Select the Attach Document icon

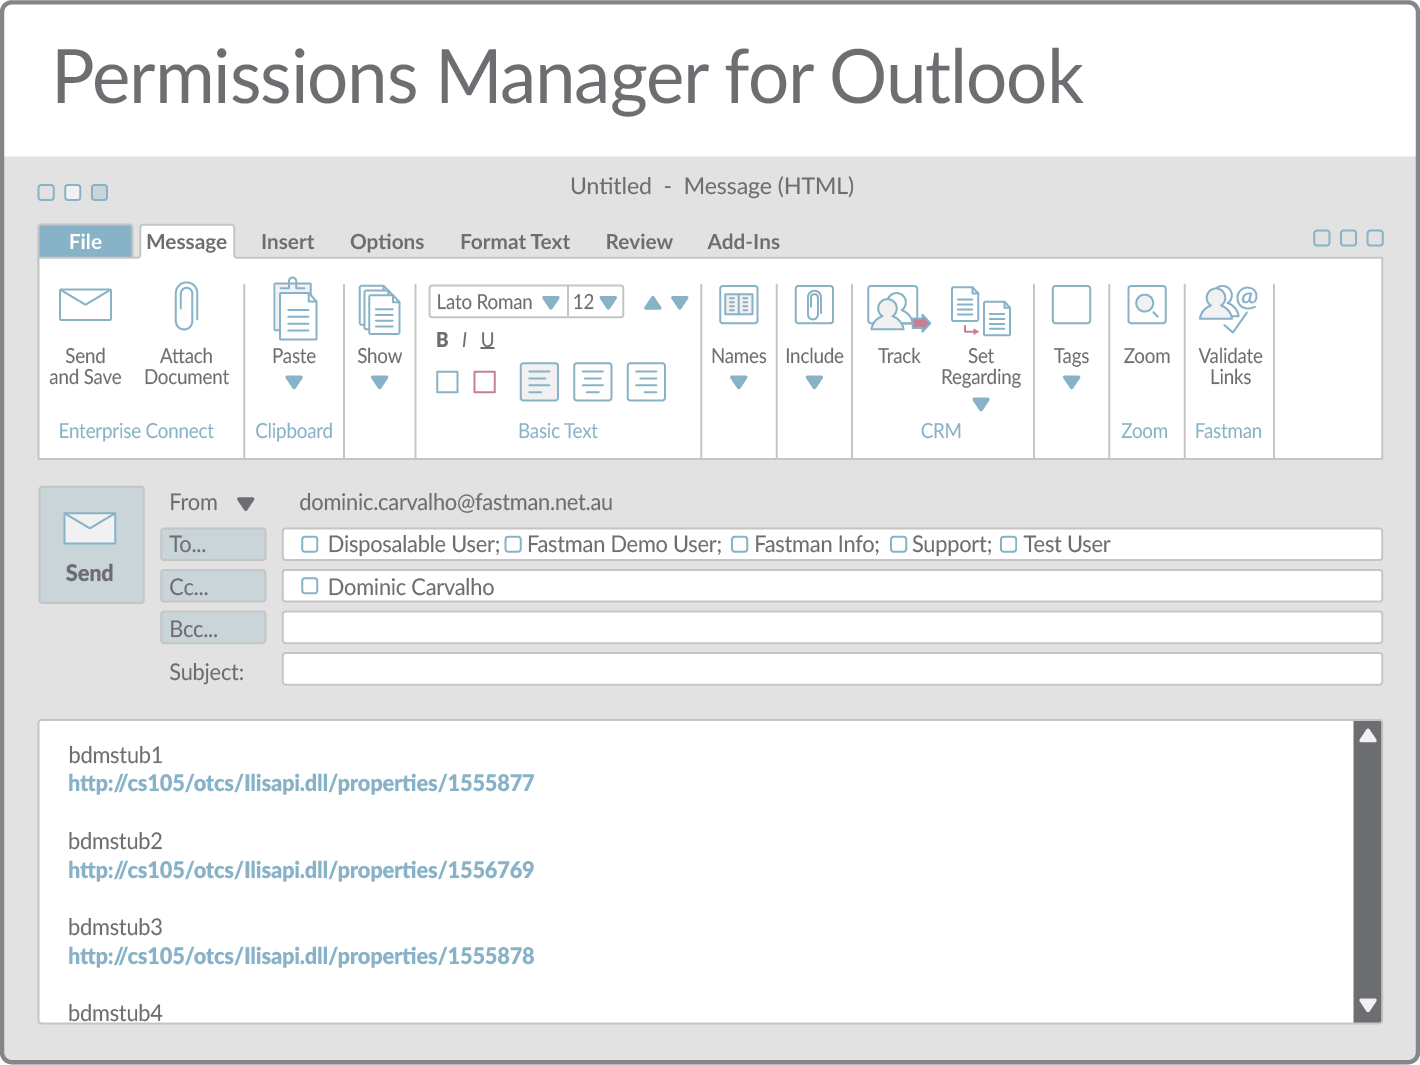186,305
